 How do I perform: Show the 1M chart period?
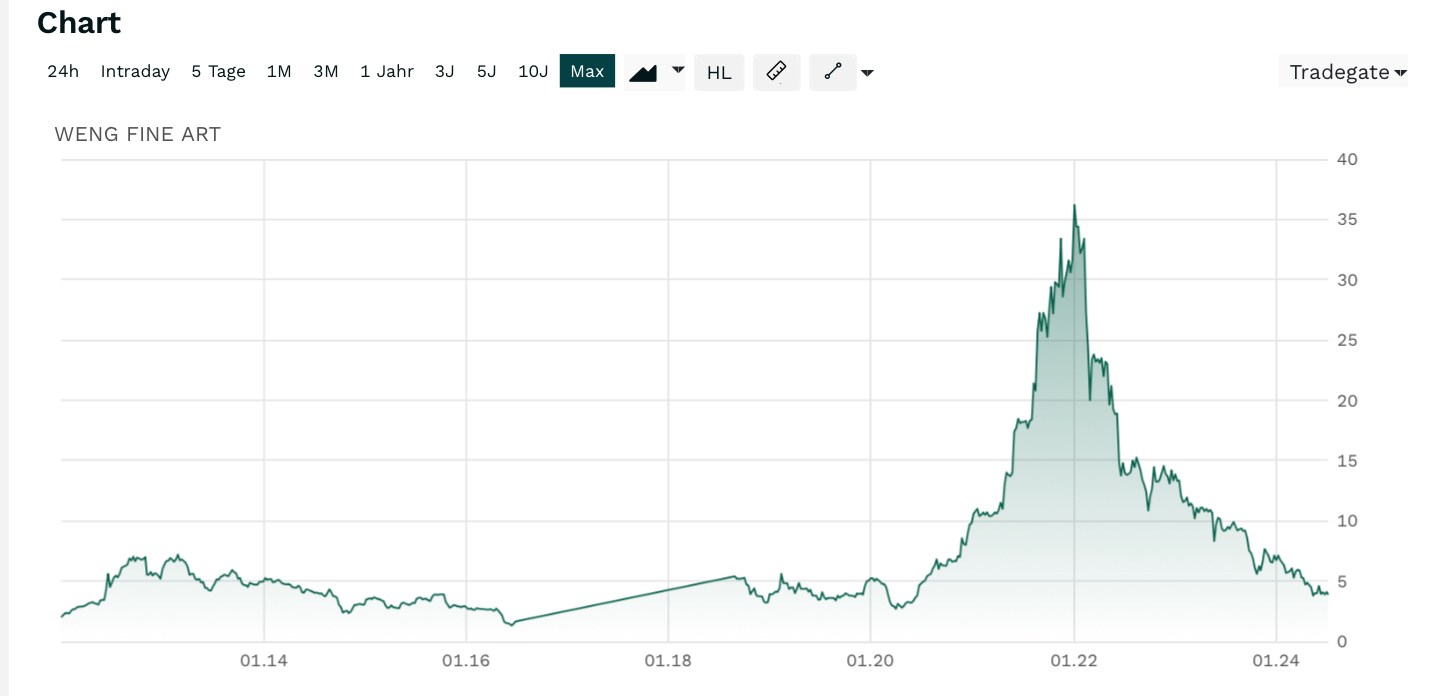279,71
